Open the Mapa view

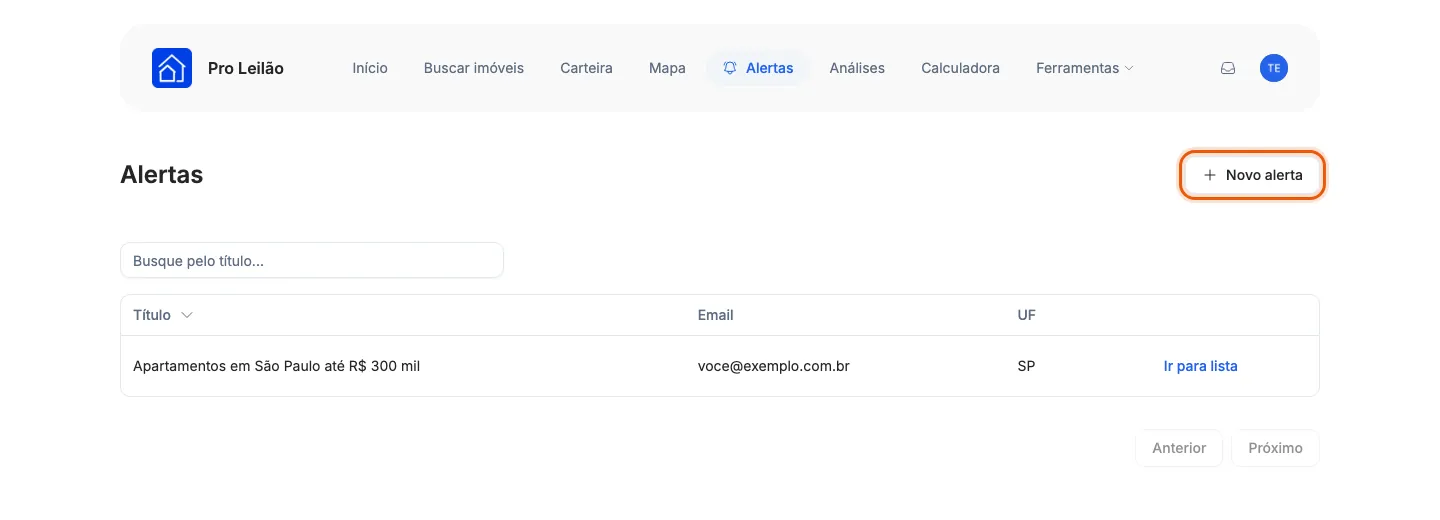pos(667,68)
